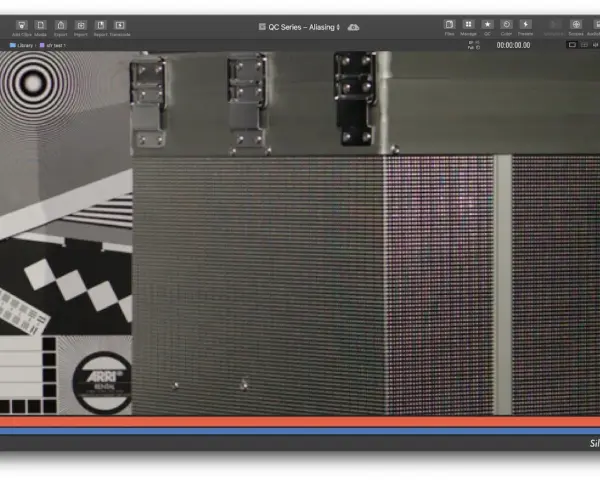Open the Files panel icon
Viewport: 600px width, 480px height.
coord(449,24)
